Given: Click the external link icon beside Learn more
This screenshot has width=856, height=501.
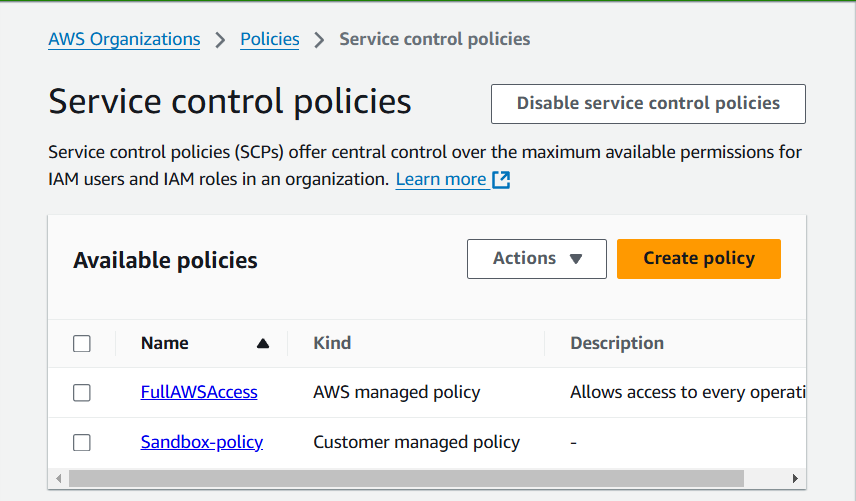Looking at the screenshot, I should click(x=501, y=180).
